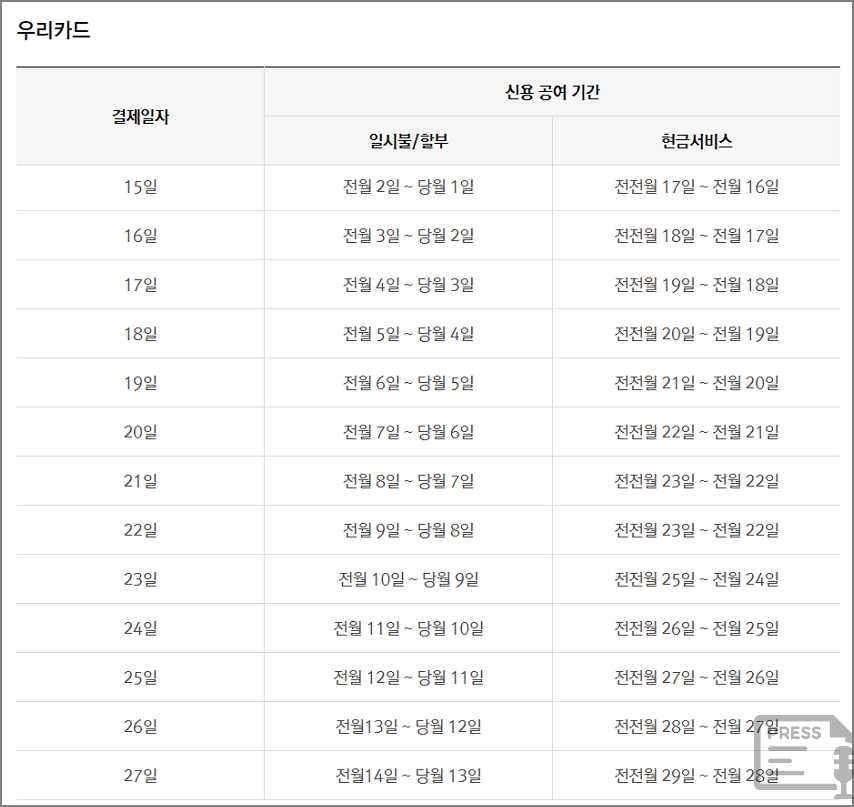
Task: Select the '17일' payment date cell
Action: [x=141, y=285]
